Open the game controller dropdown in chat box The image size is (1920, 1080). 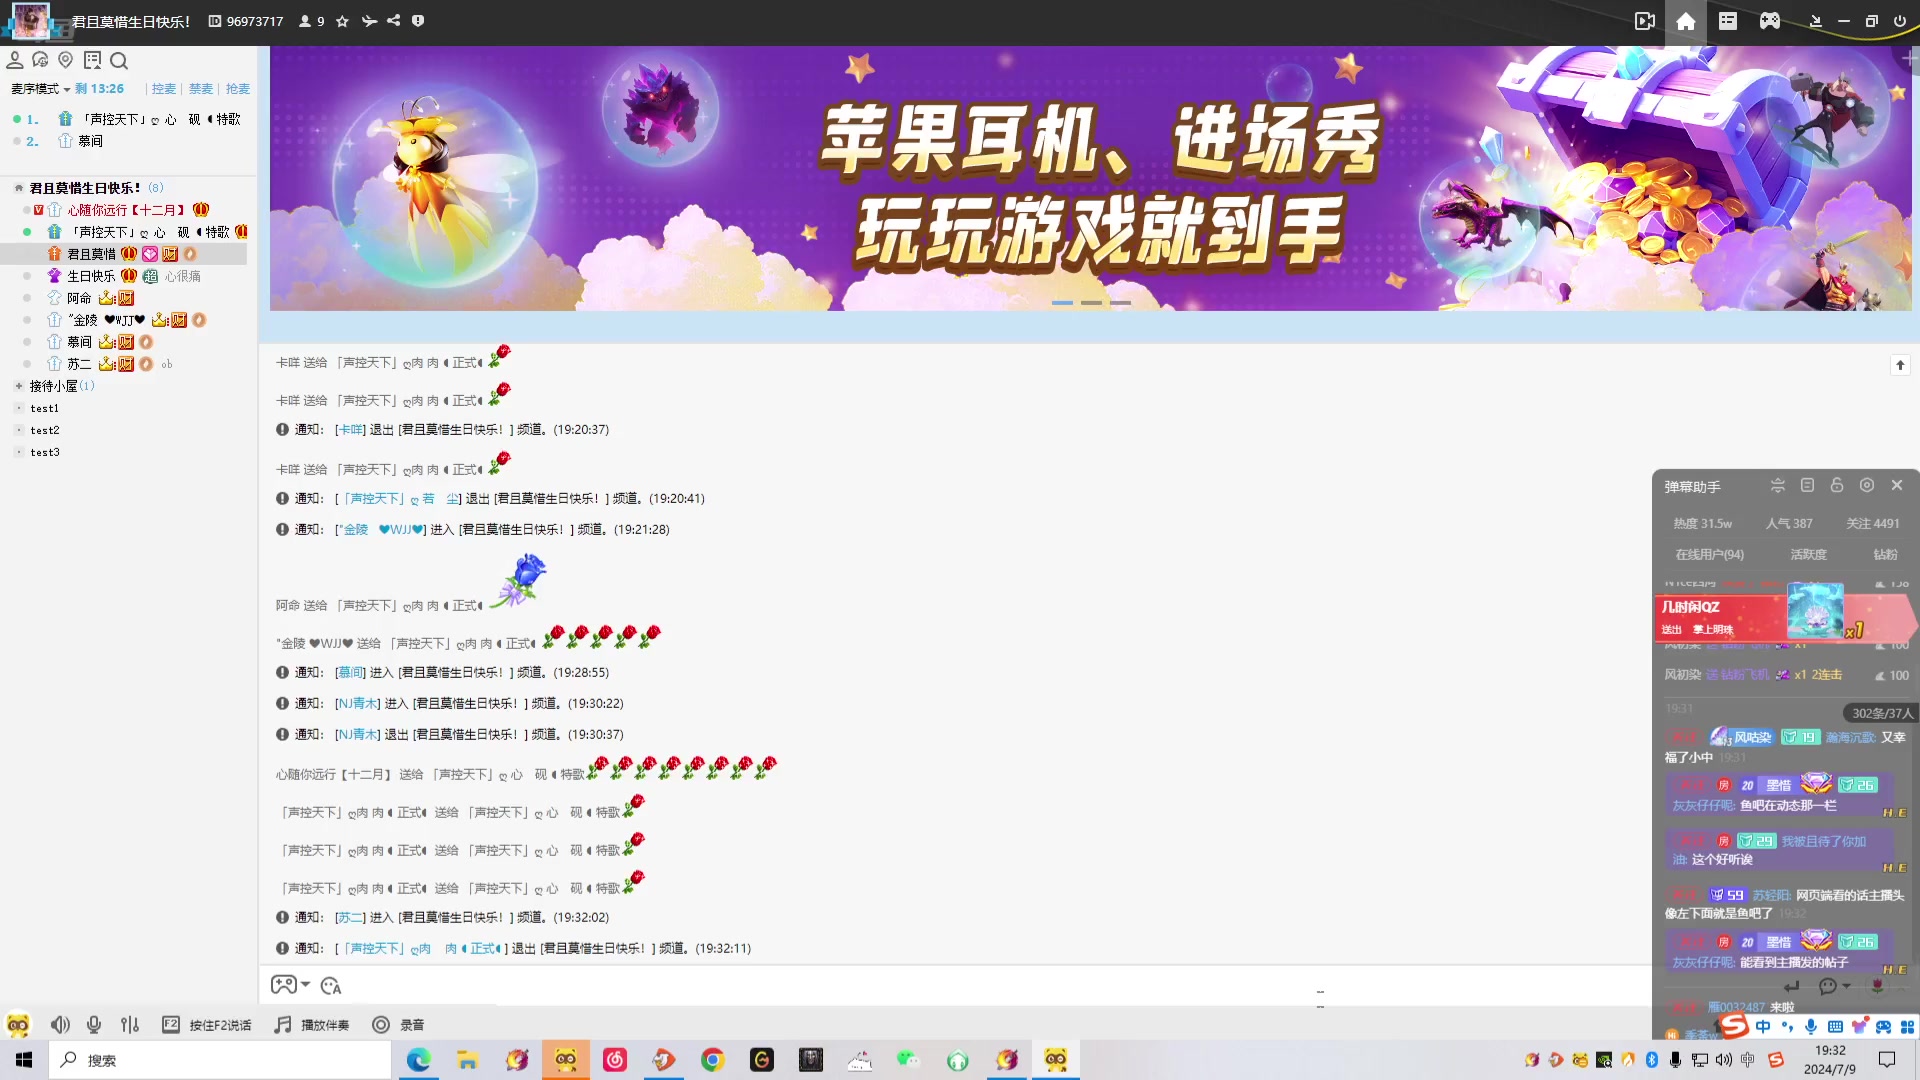click(x=291, y=985)
